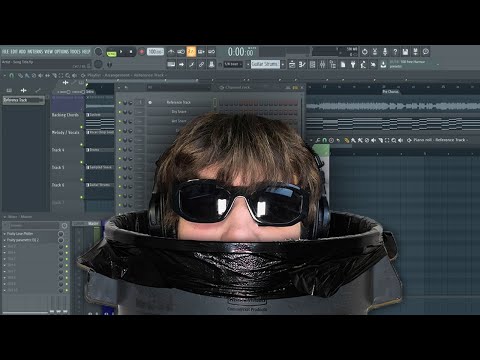480x360 pixels.
Task: Open the Browser view icon
Action: pyautogui.click(x=333, y=64)
